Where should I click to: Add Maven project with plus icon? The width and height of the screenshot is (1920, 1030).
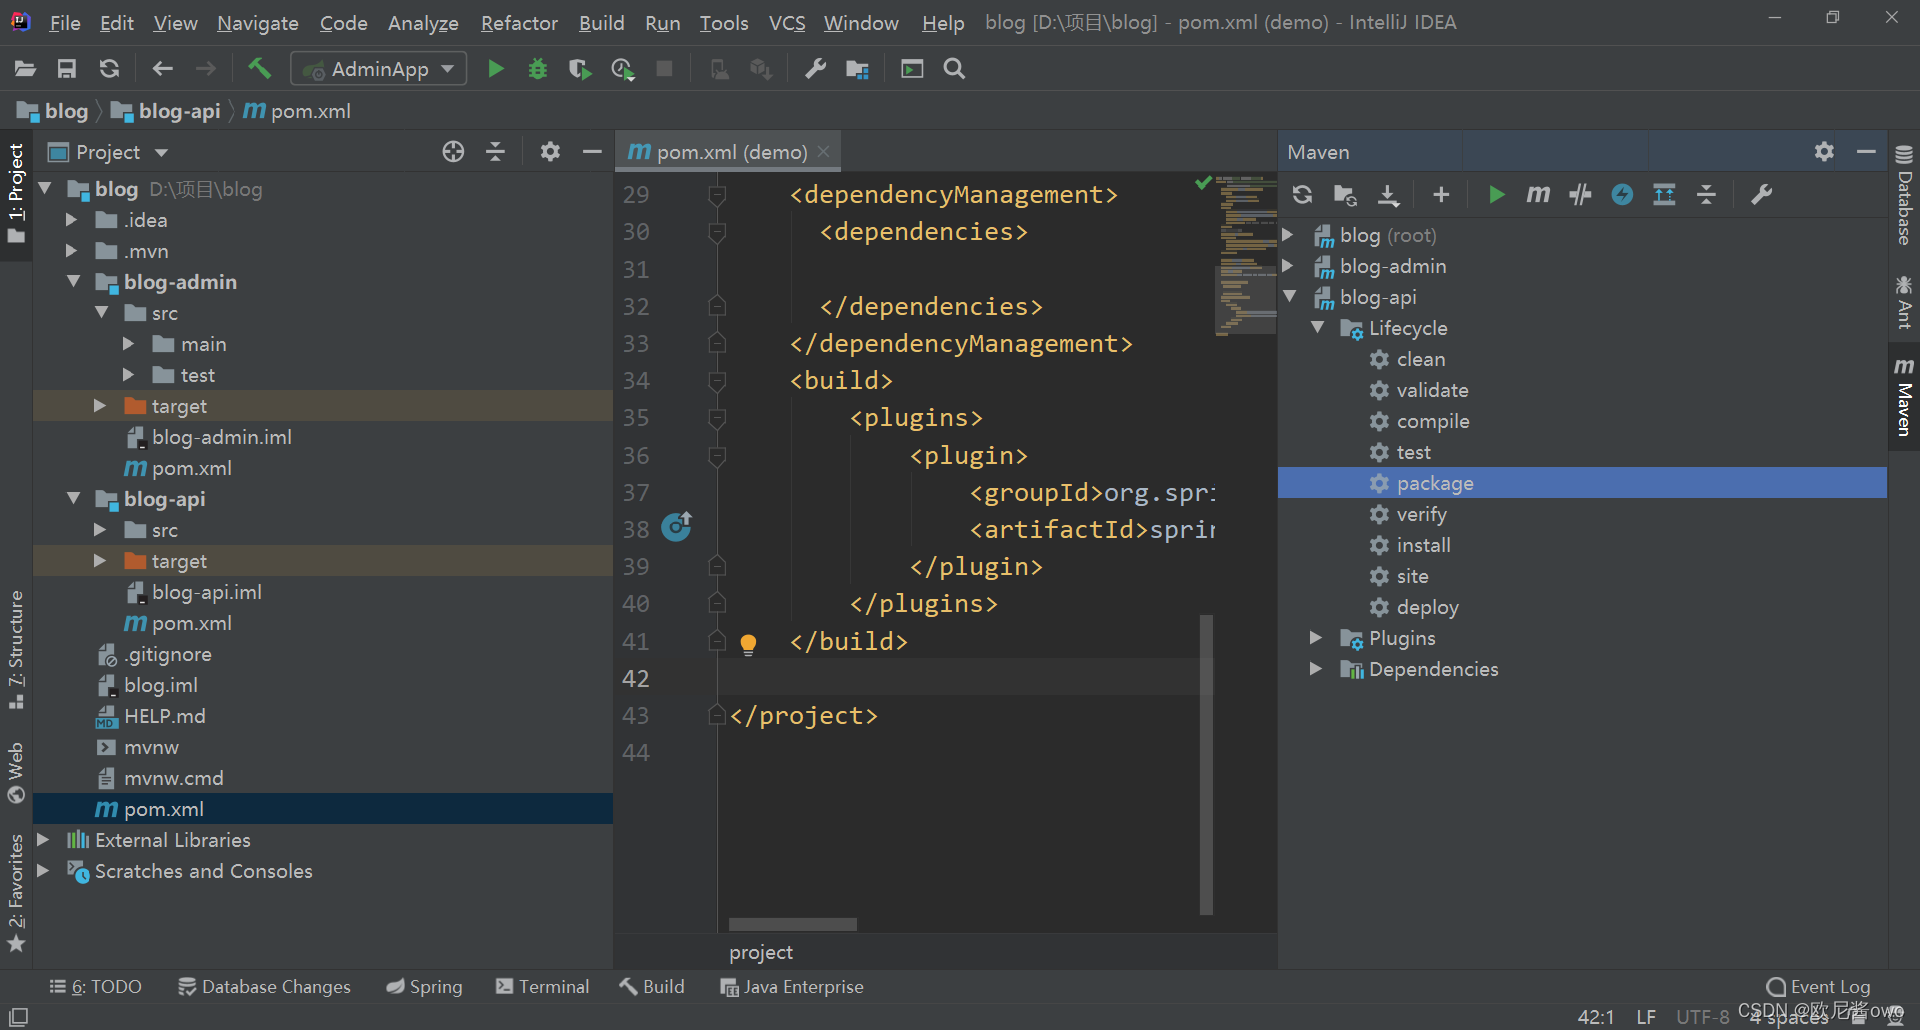pyautogui.click(x=1441, y=195)
